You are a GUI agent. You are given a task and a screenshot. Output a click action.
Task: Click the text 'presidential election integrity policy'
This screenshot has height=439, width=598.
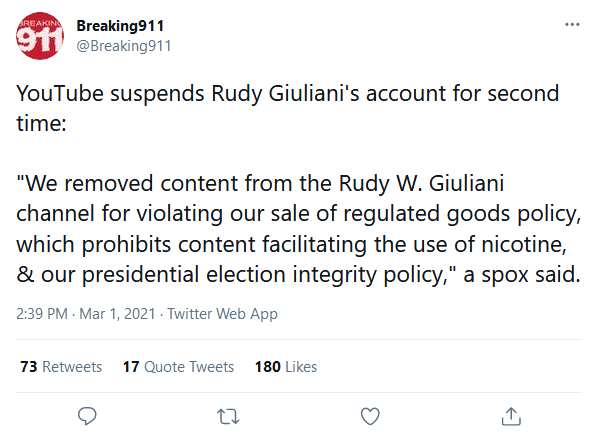(265, 275)
